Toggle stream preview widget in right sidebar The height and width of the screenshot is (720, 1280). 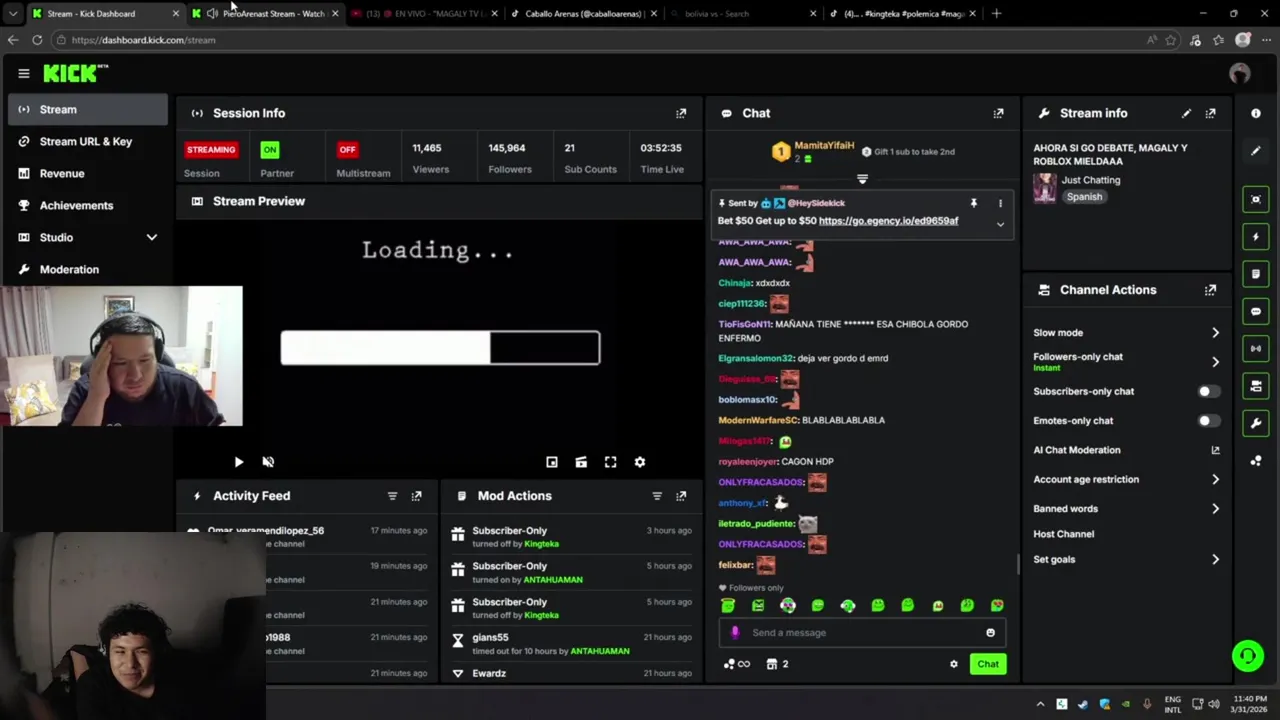coord(1256,199)
